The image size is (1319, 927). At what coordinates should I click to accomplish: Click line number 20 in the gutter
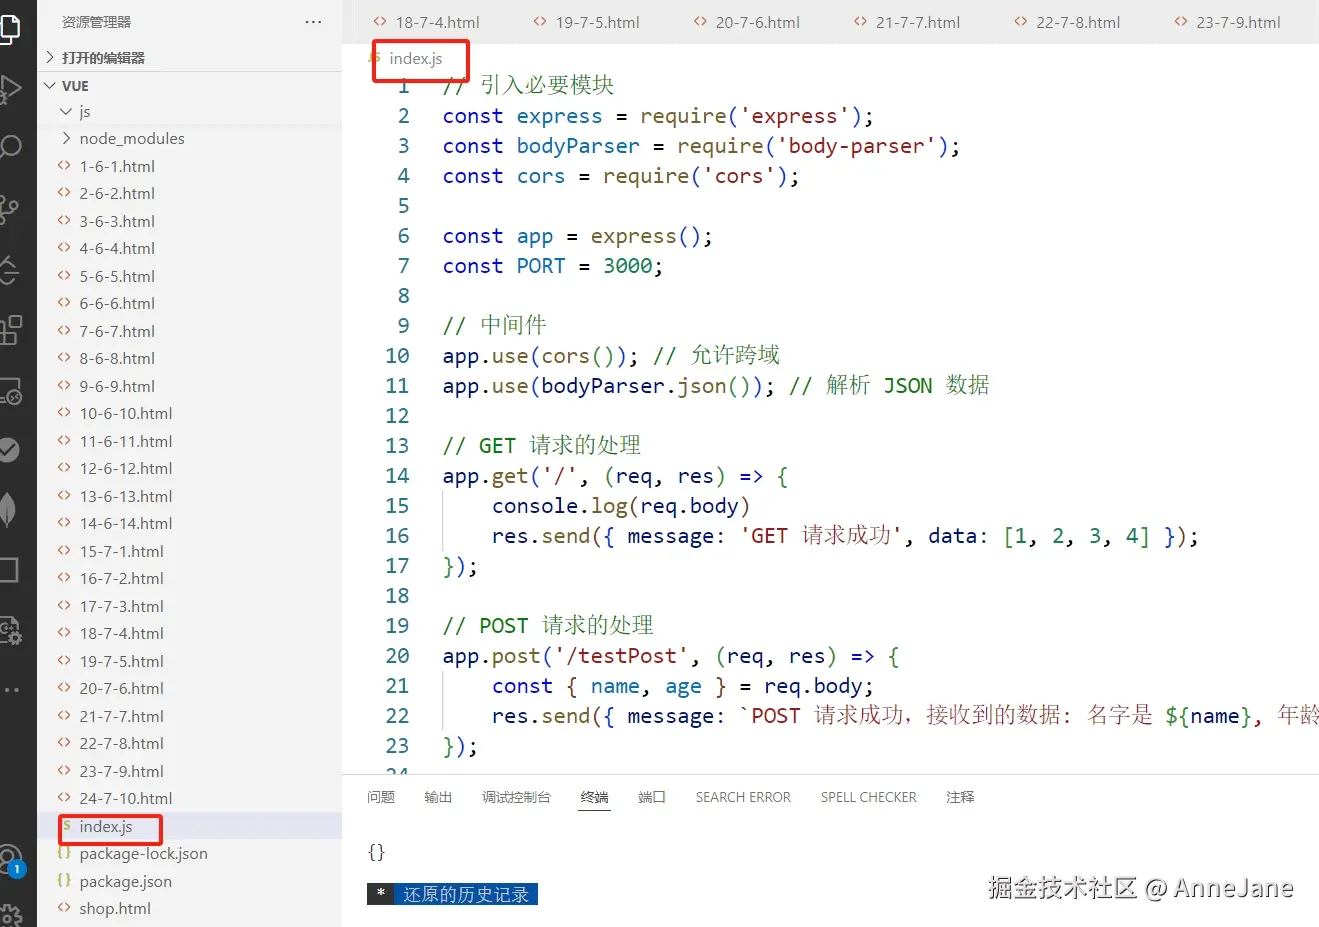click(397, 656)
